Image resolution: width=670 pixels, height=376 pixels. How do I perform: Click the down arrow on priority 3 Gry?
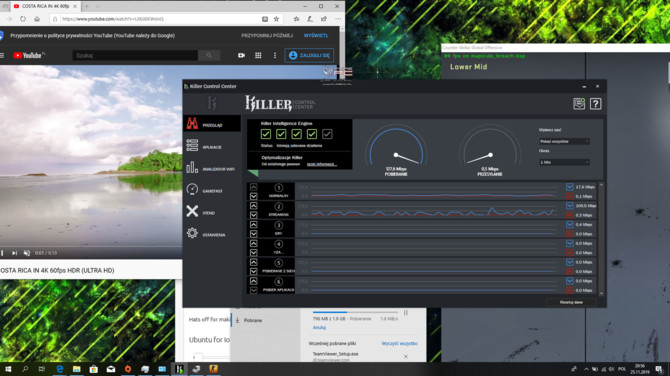pos(253,234)
